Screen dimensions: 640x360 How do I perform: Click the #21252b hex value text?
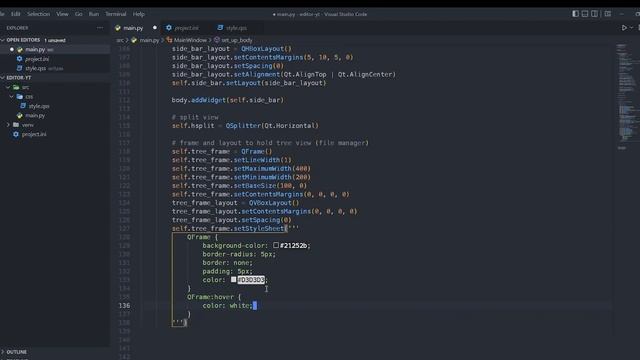tap(293, 246)
